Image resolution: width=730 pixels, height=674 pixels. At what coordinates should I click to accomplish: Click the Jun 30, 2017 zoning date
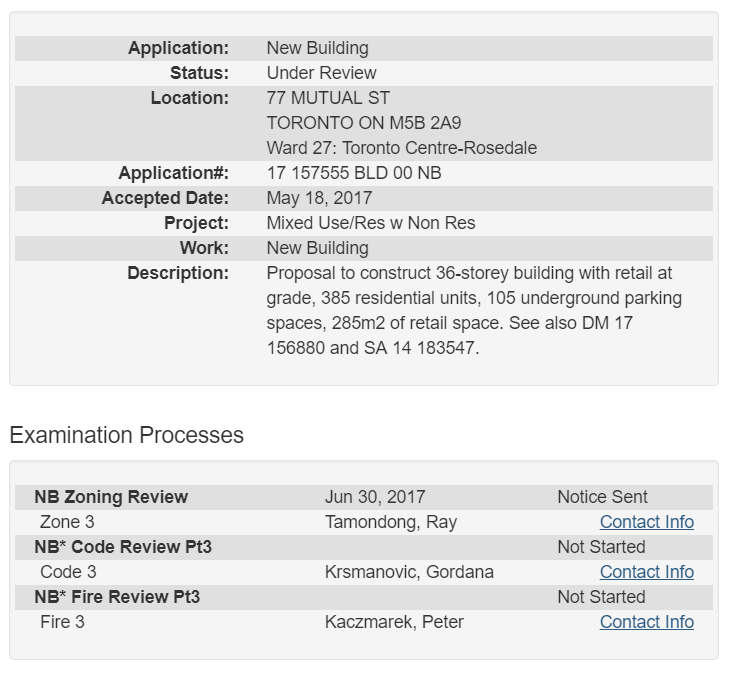[x=375, y=497]
